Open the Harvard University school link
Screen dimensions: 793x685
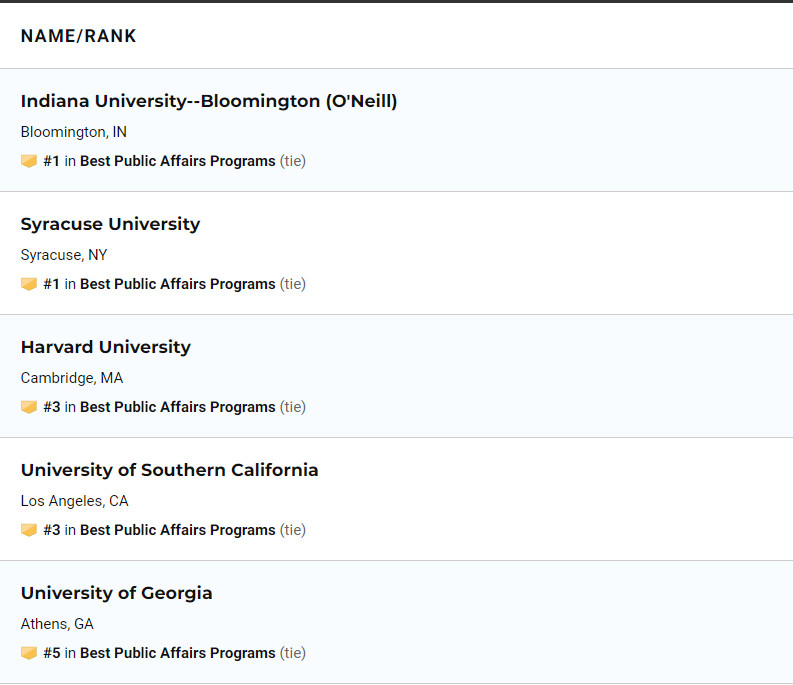(105, 347)
